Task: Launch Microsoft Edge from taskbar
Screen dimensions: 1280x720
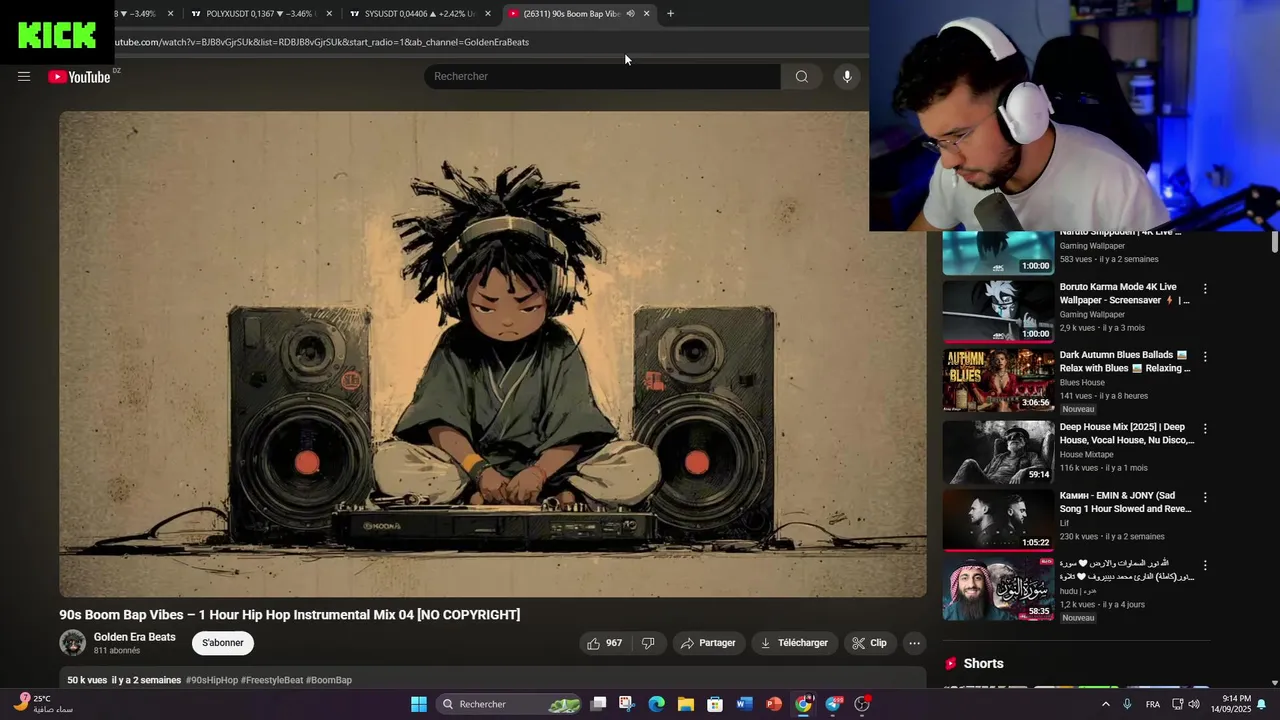Action: 656,704
